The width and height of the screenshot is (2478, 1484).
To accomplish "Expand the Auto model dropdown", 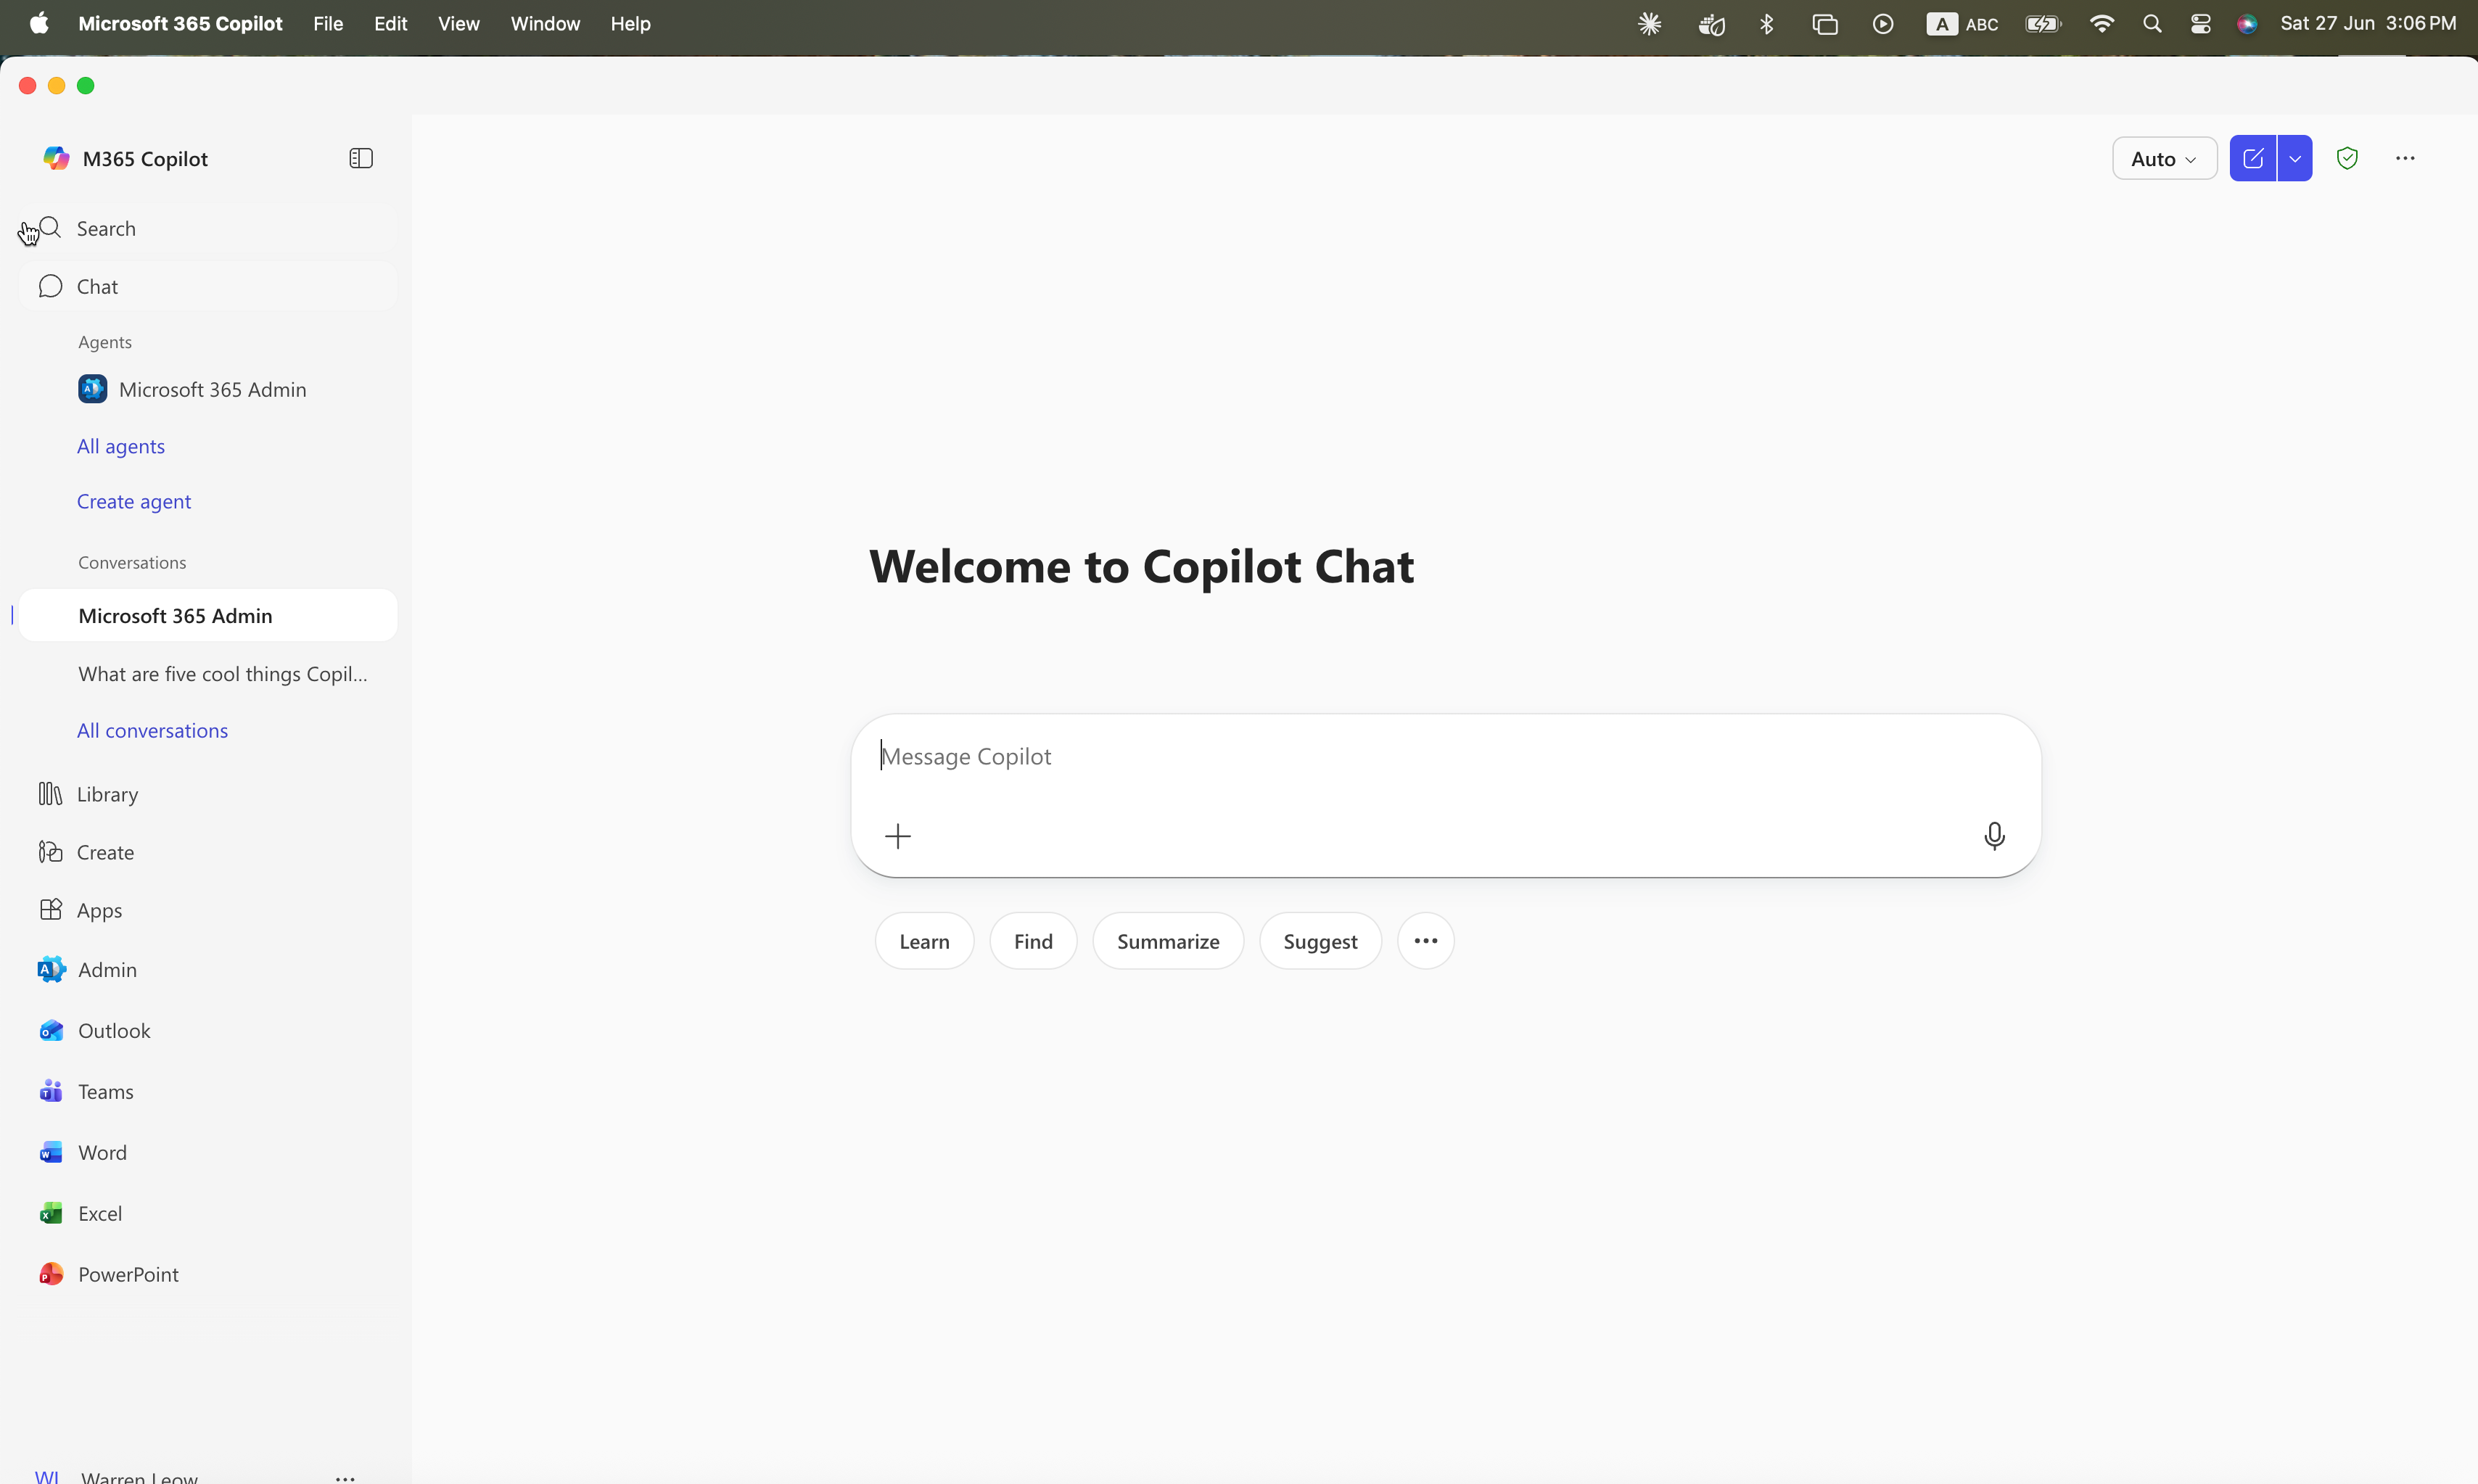I will pos(2164,158).
